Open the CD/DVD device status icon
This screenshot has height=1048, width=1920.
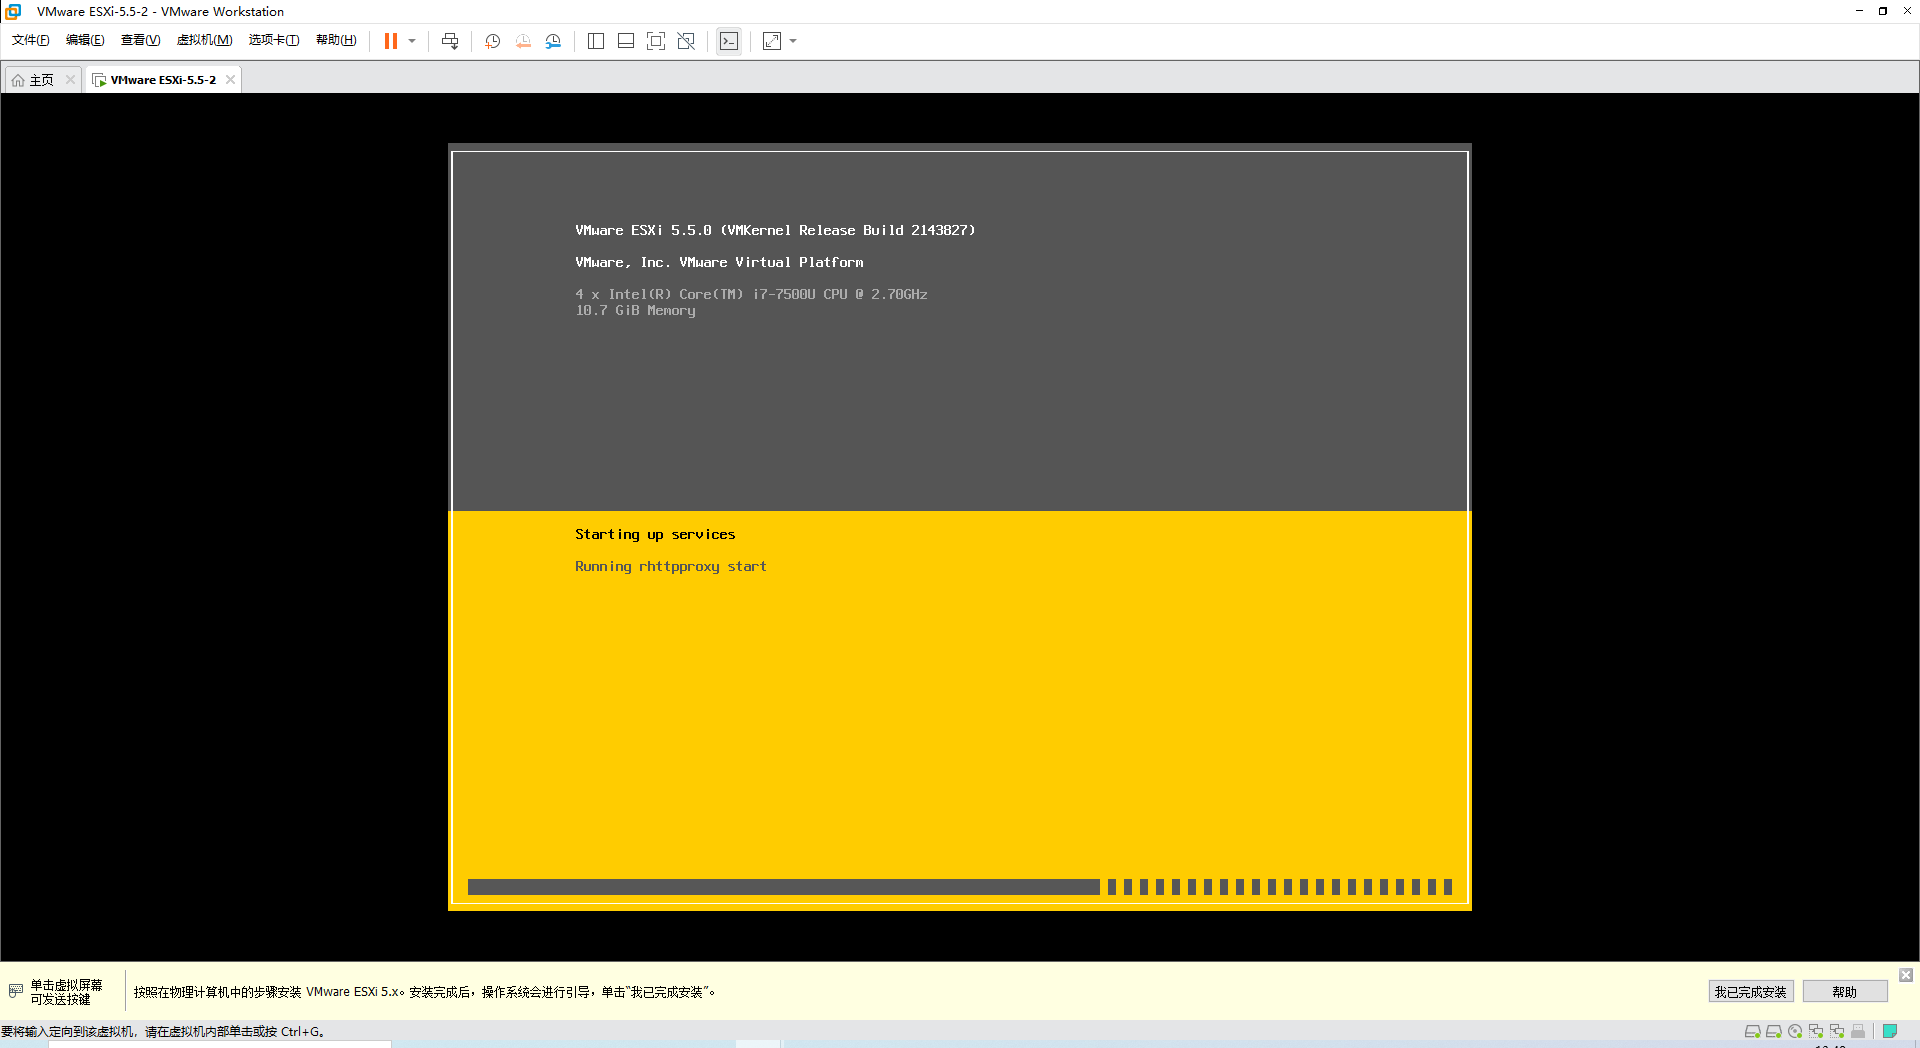tap(1796, 1031)
